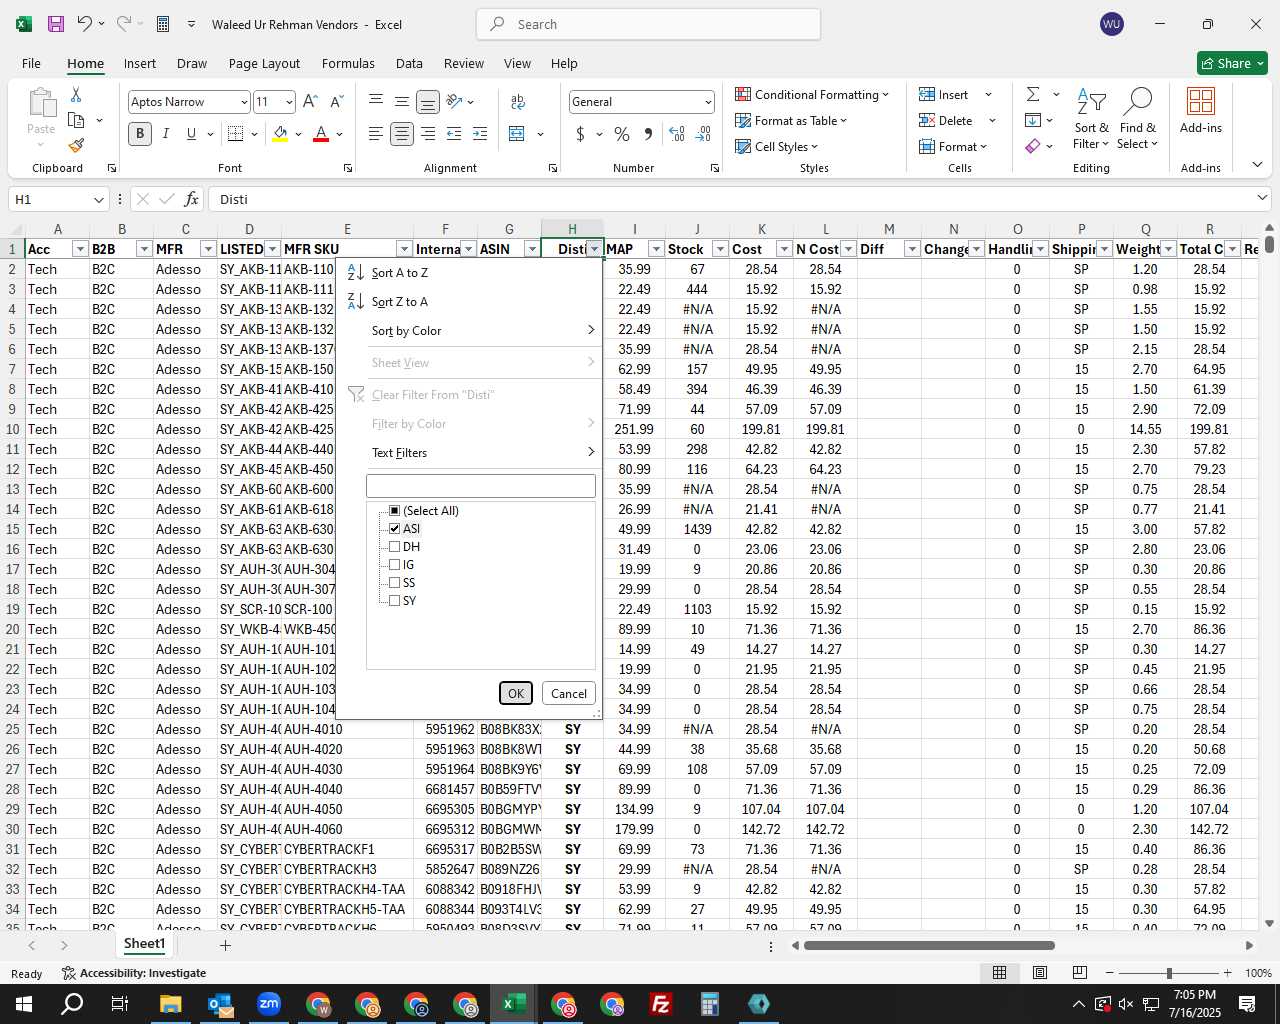Click the Cut scissors icon

pos(76,94)
